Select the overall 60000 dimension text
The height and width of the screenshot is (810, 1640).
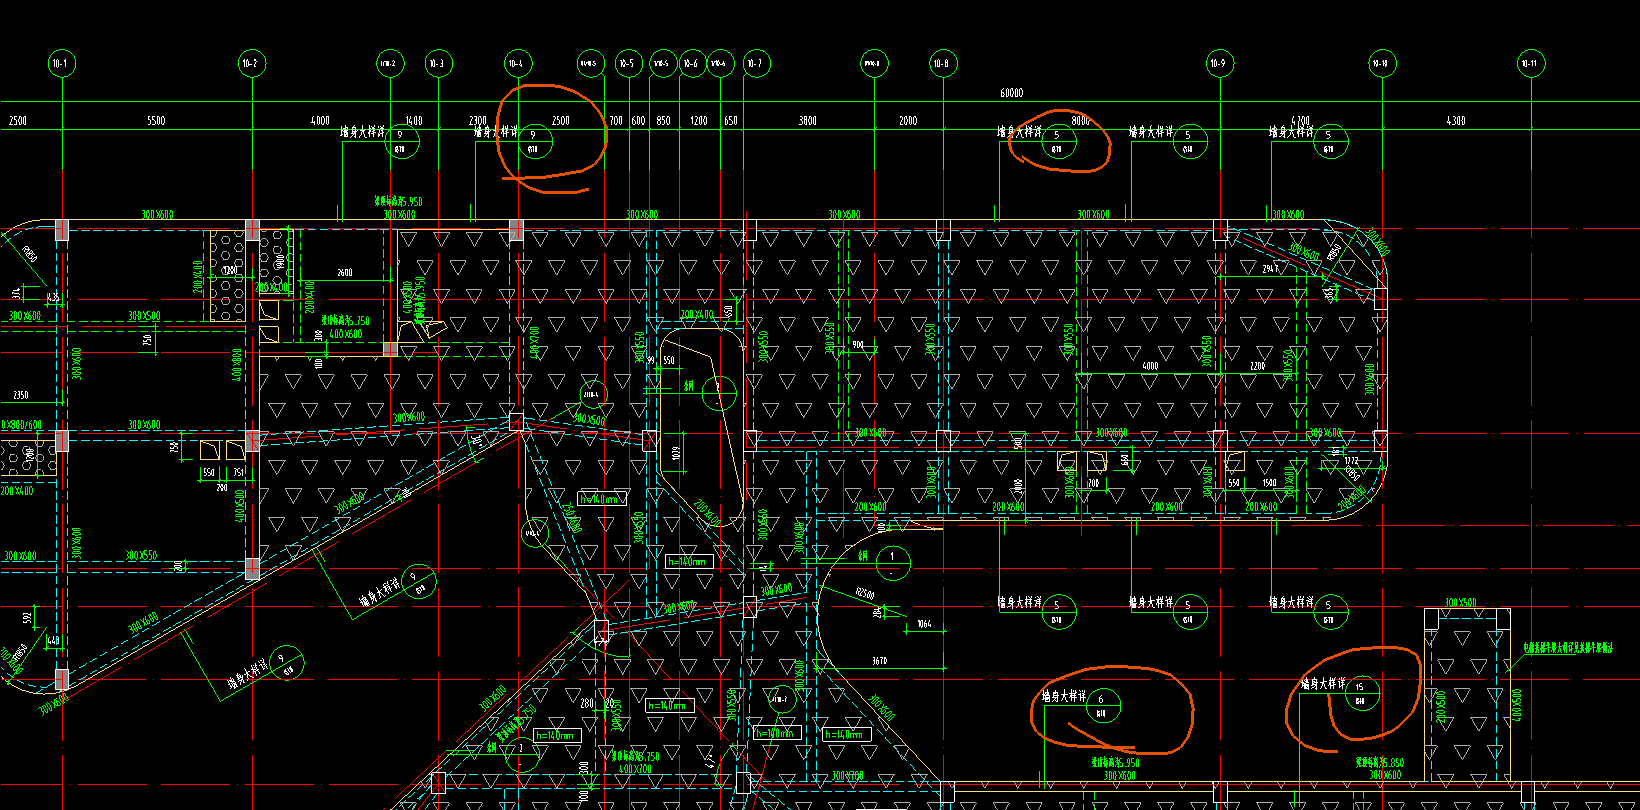[1011, 94]
